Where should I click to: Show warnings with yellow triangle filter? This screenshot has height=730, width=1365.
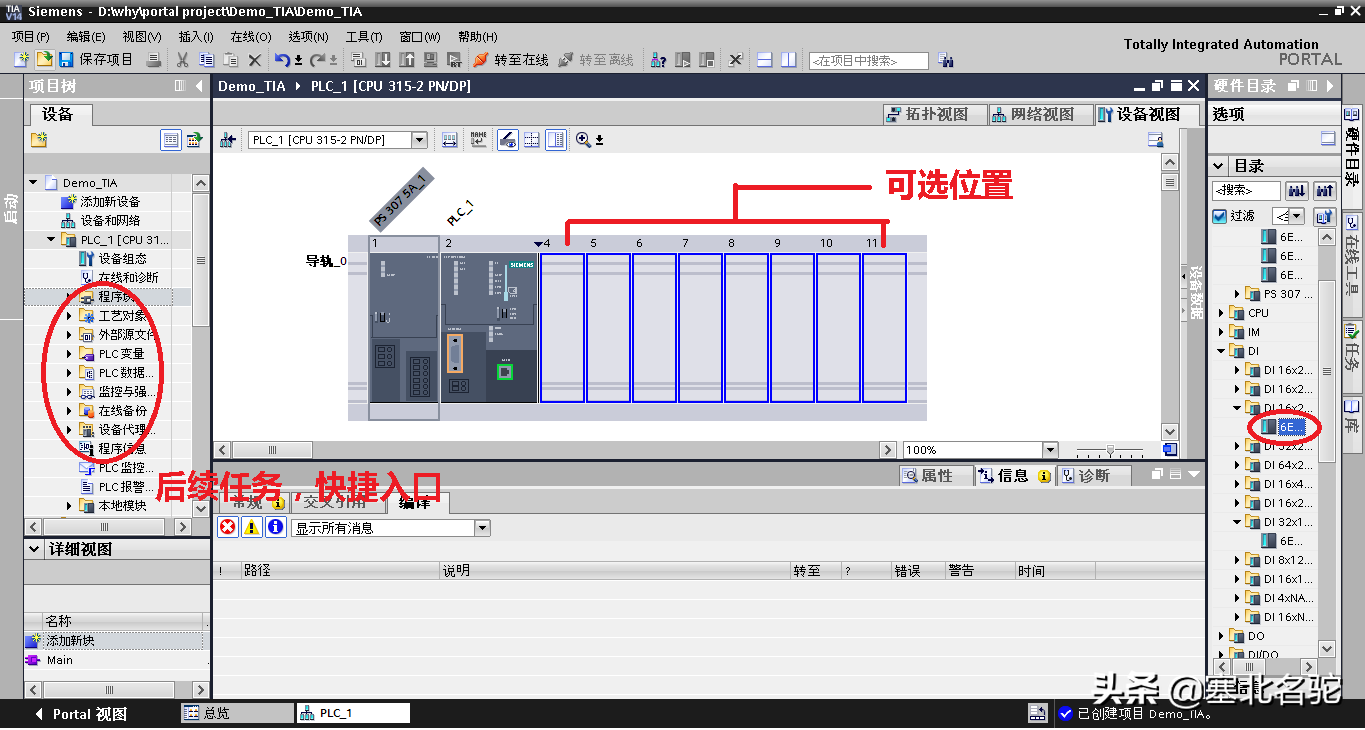pyautogui.click(x=252, y=527)
